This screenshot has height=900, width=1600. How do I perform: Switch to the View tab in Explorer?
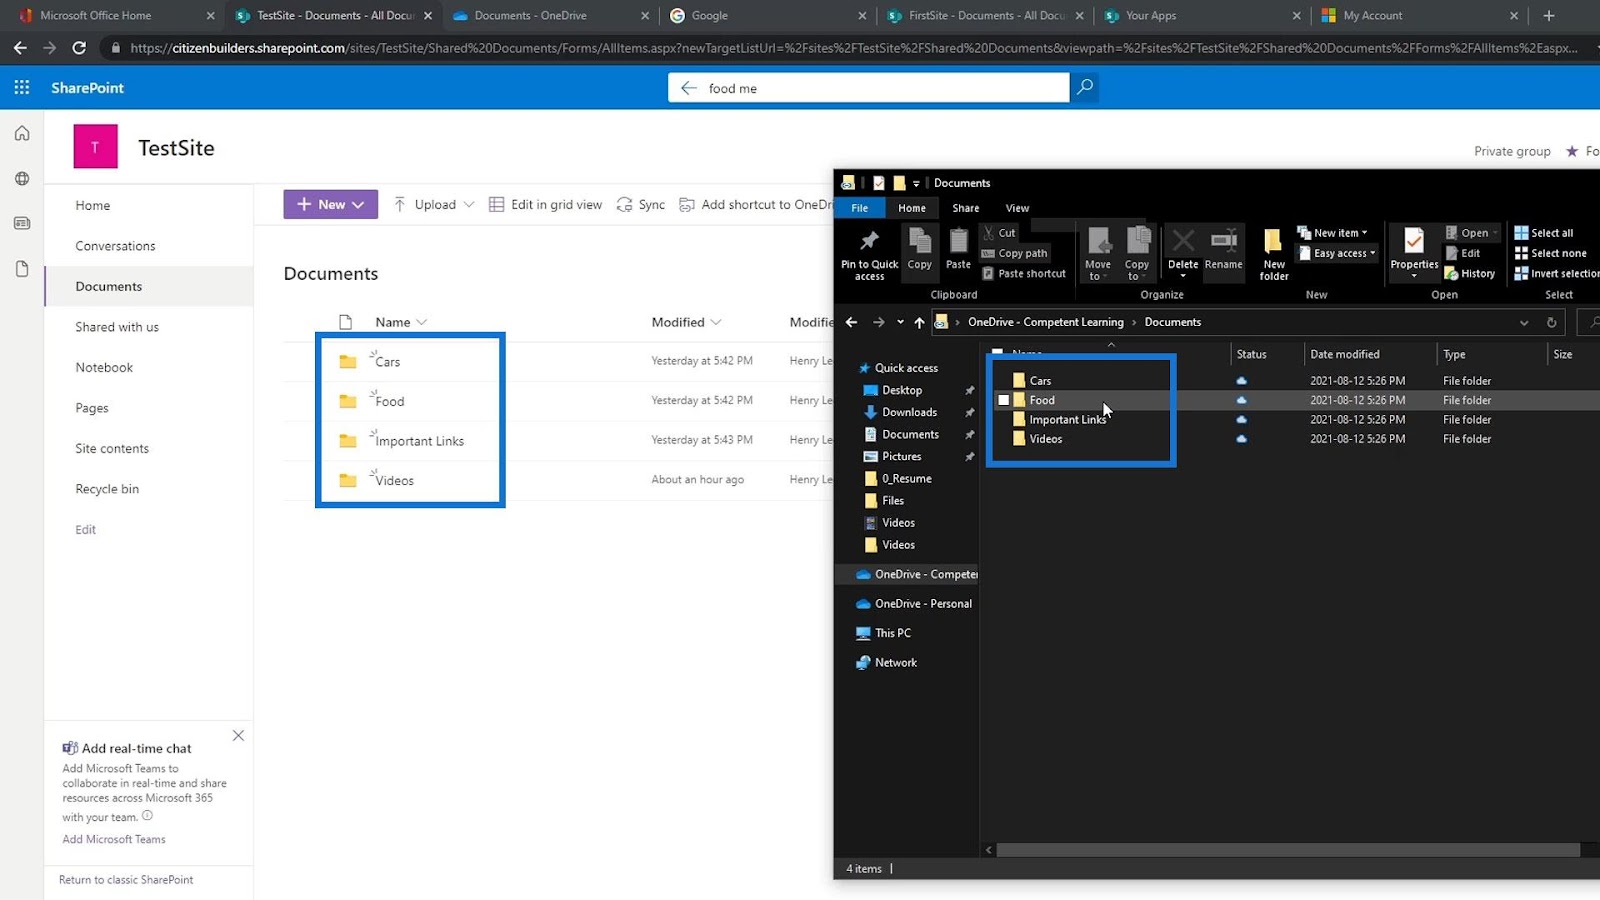coord(1017,208)
